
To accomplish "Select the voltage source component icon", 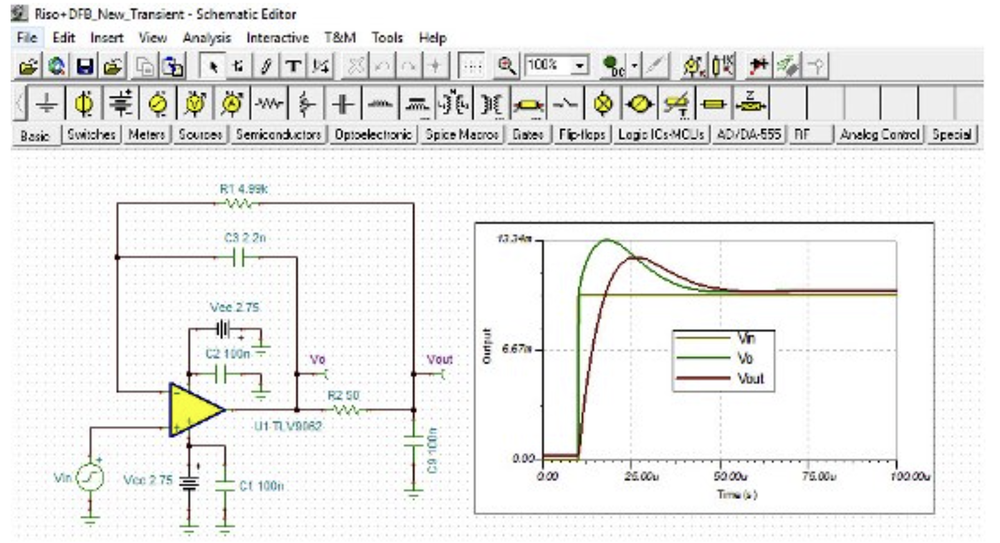I will pyautogui.click(x=84, y=103).
